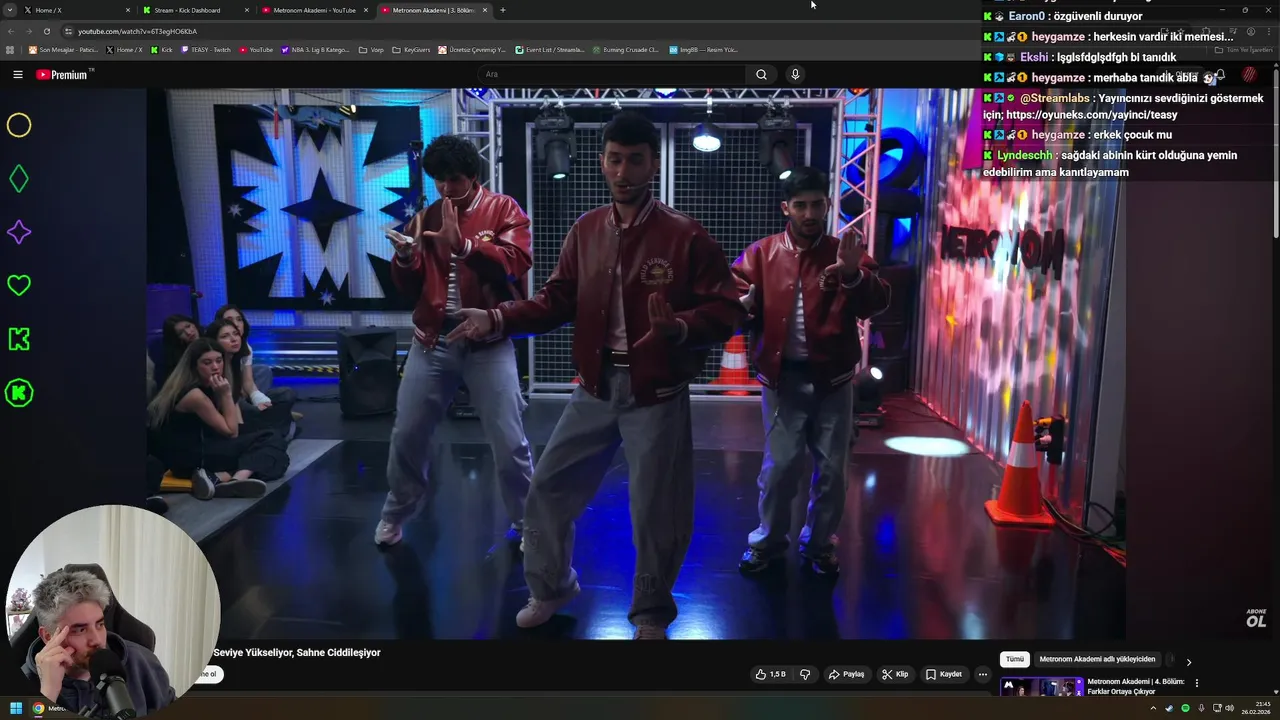Dislike the video with thumbs-down icon

[805, 674]
